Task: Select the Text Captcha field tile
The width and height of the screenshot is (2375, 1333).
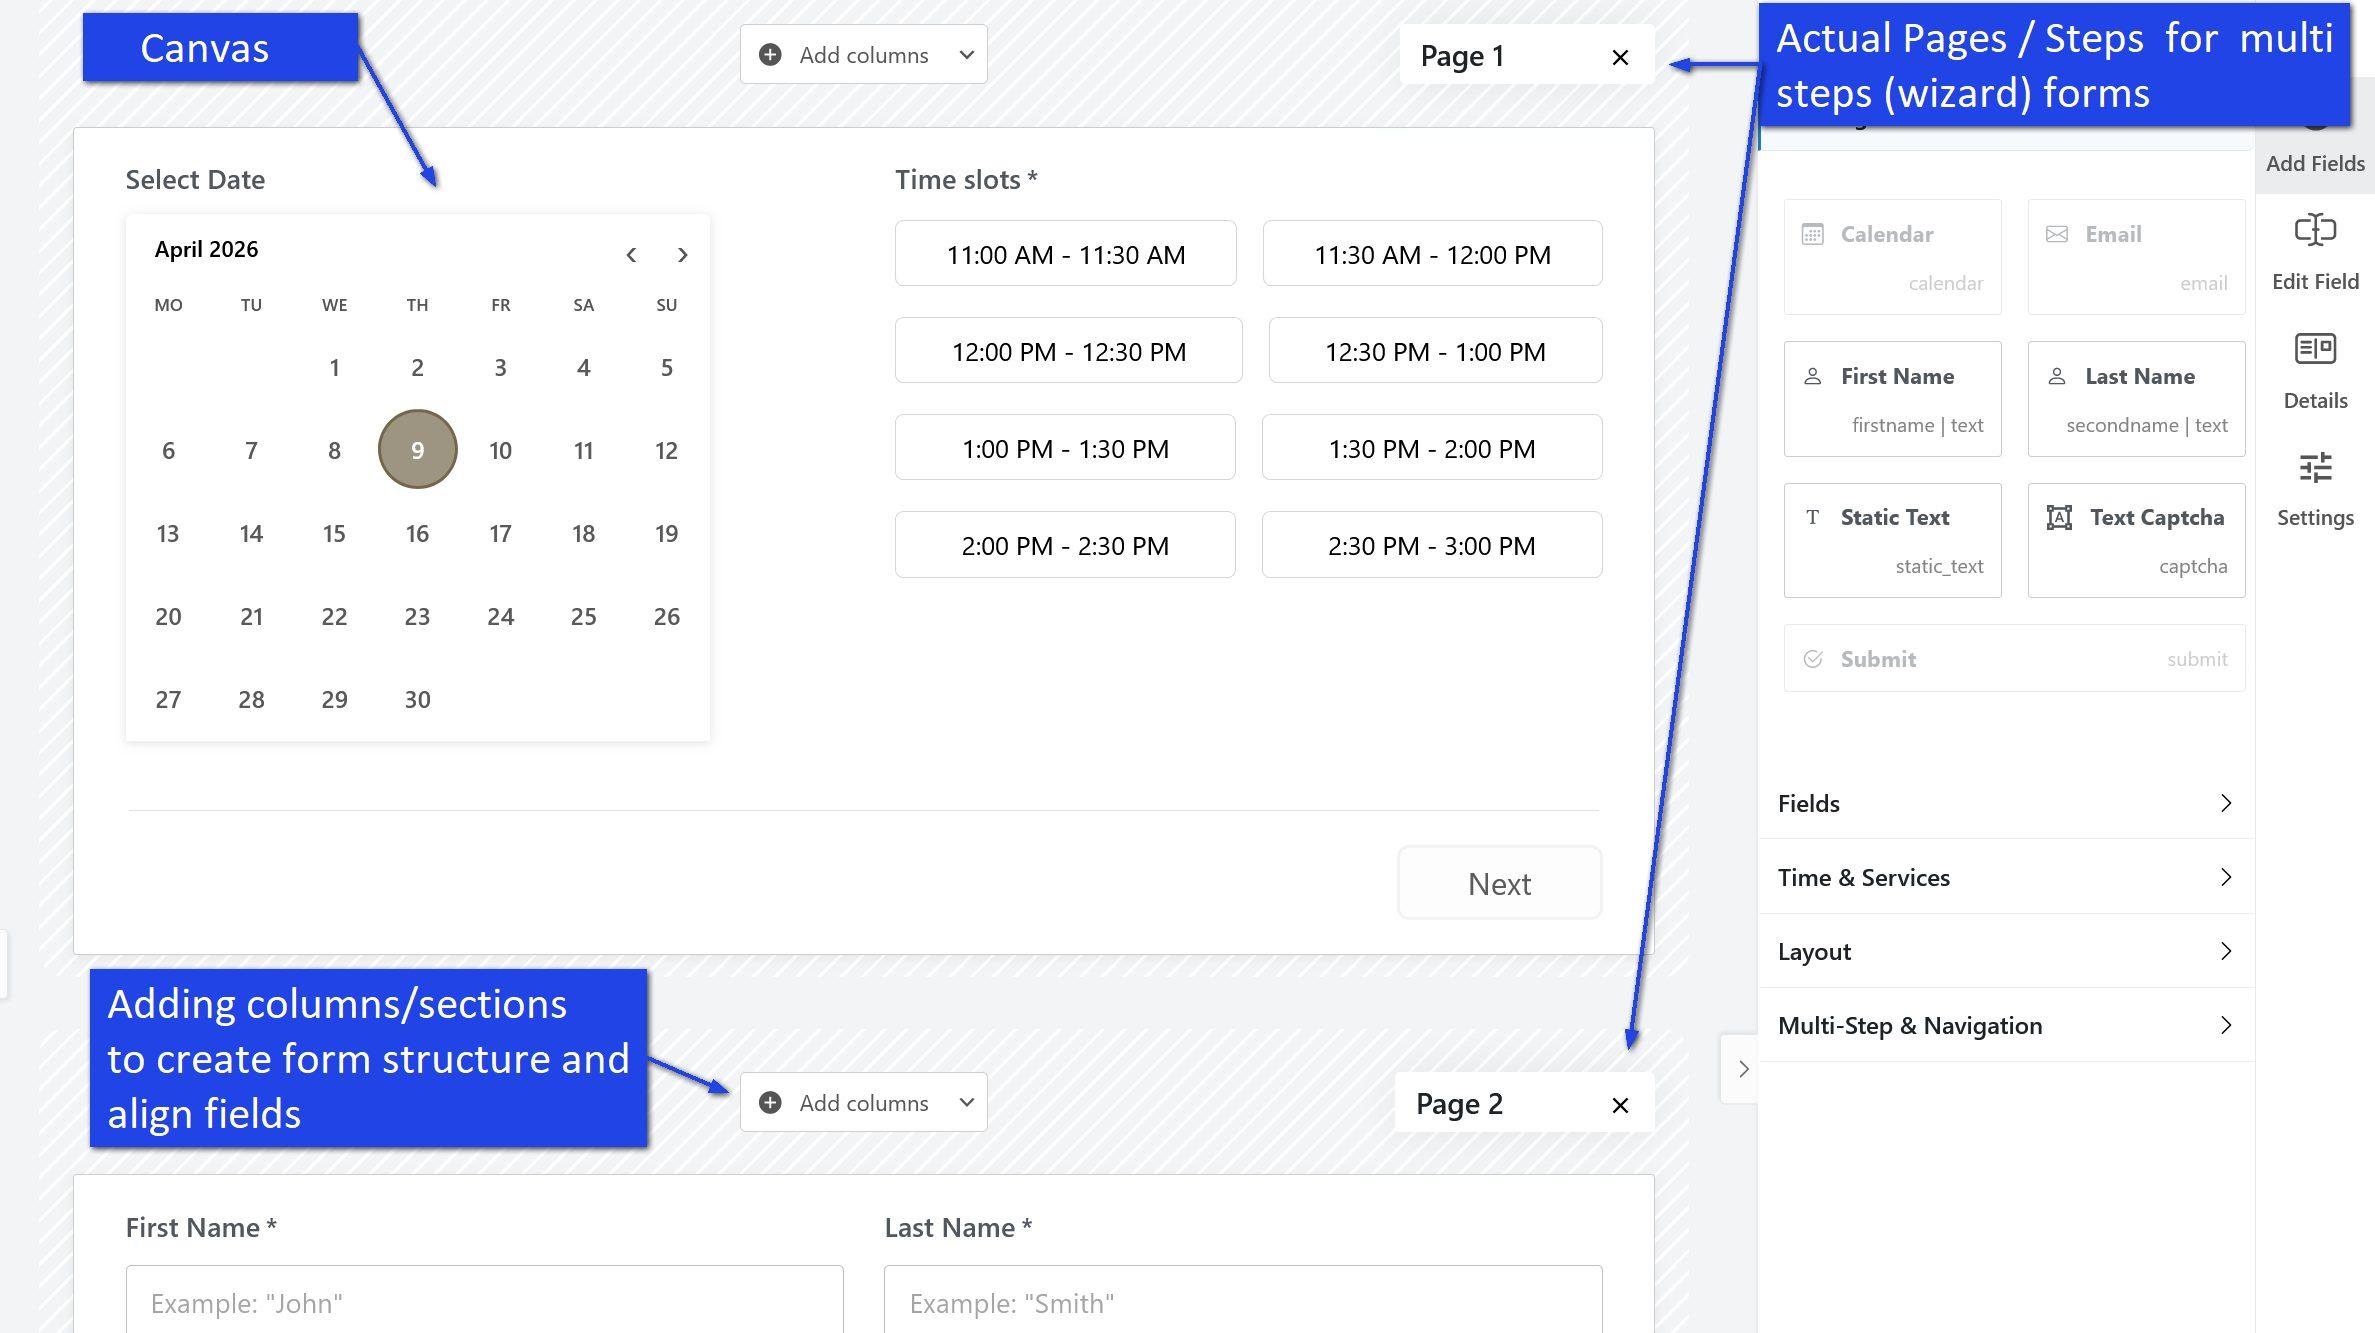Action: [x=2136, y=540]
